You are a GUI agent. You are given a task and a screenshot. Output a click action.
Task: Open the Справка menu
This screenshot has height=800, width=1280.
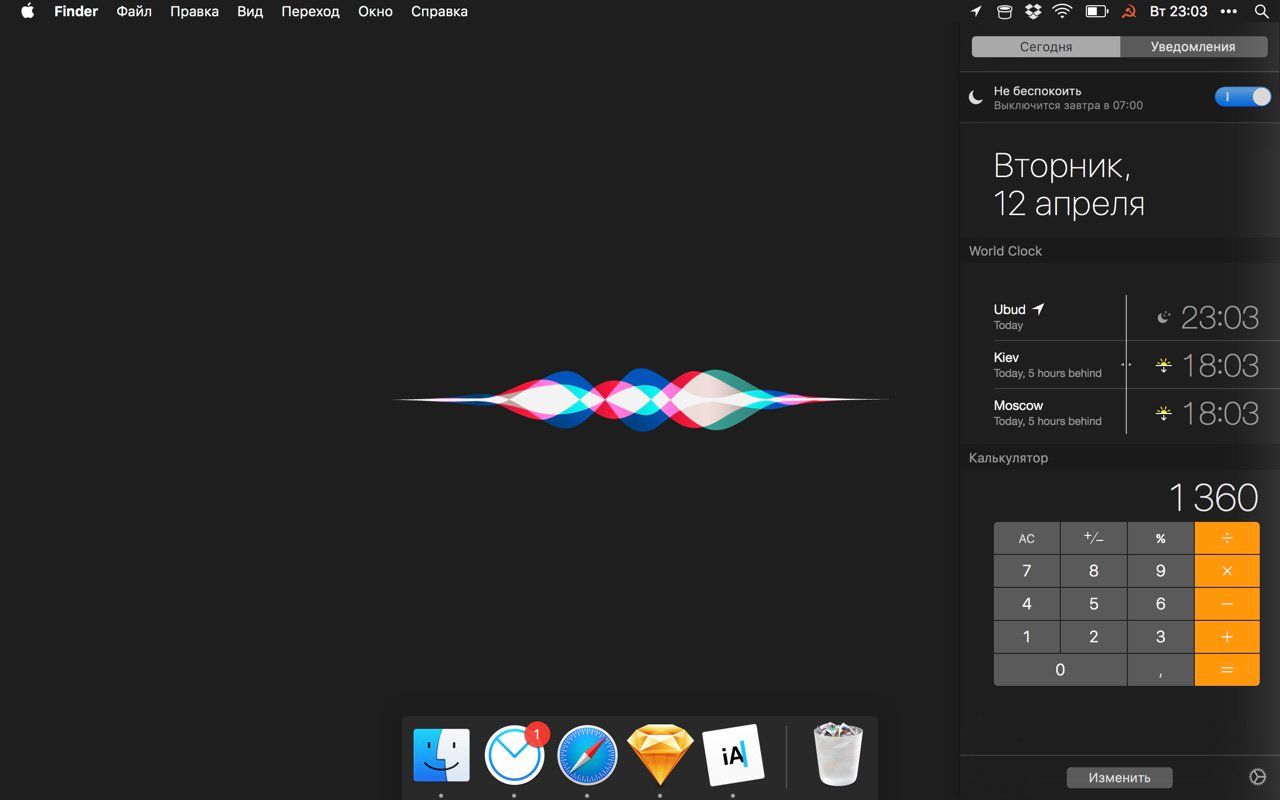click(439, 12)
